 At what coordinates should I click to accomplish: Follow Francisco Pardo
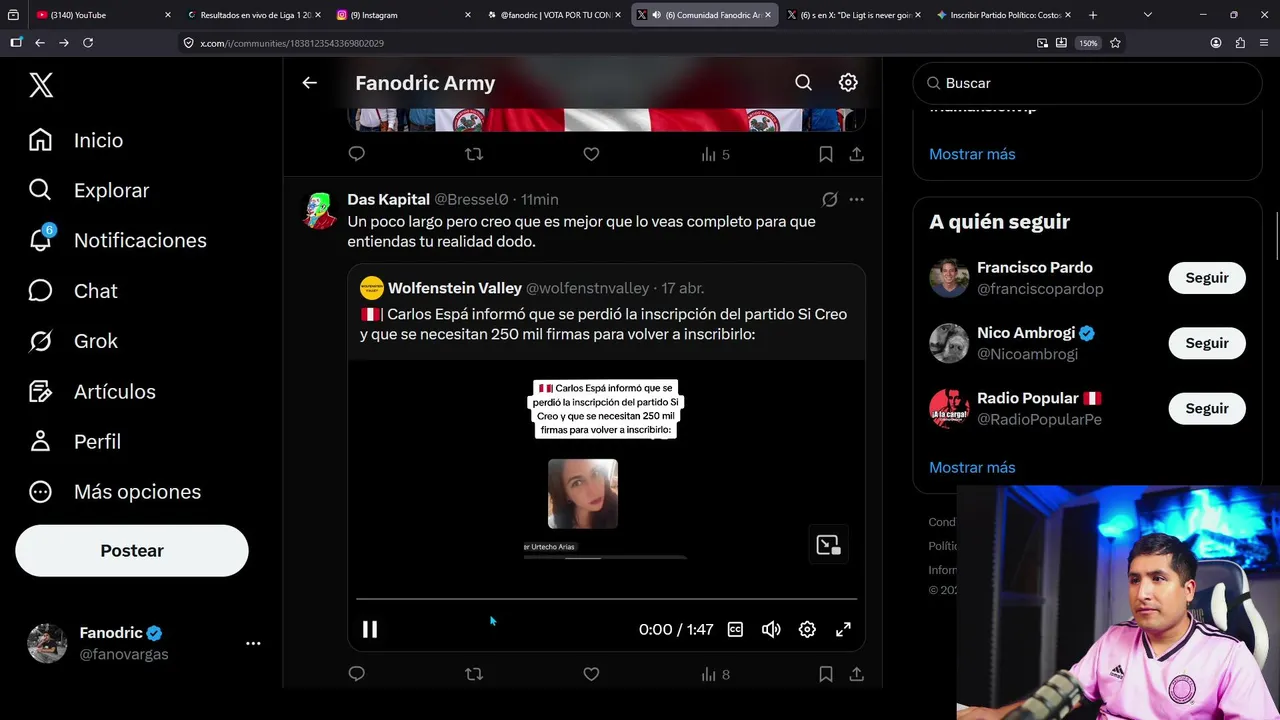click(1207, 278)
